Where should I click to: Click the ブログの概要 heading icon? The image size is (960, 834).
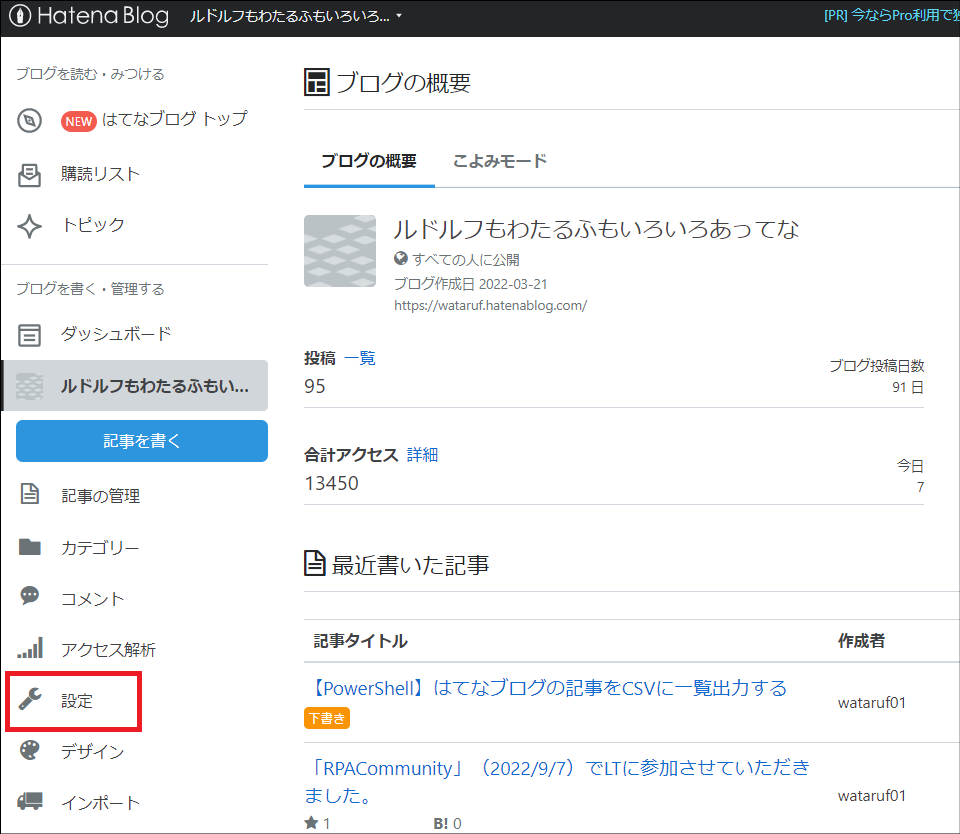(x=317, y=82)
